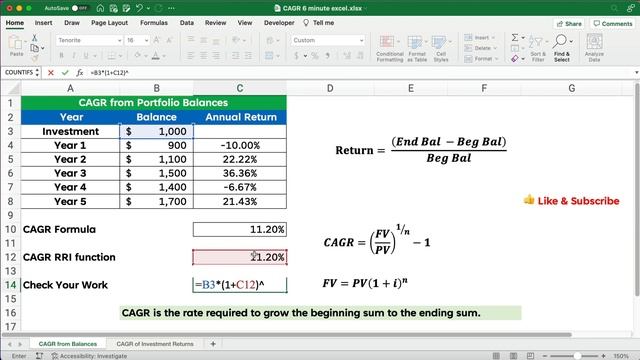Image resolution: width=640 pixels, height=360 pixels.
Task: Click the Cut scissors icon
Action: pyautogui.click(x=35, y=38)
